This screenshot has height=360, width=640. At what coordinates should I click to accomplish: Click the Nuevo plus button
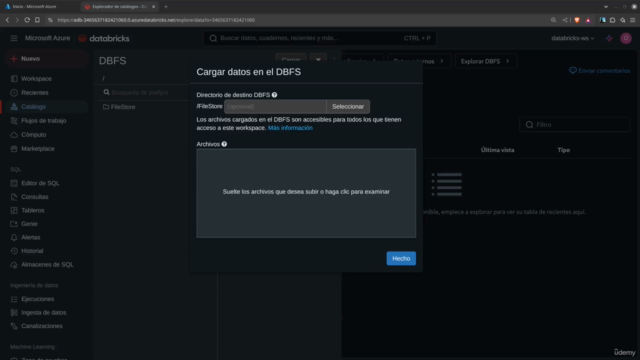tap(47, 59)
